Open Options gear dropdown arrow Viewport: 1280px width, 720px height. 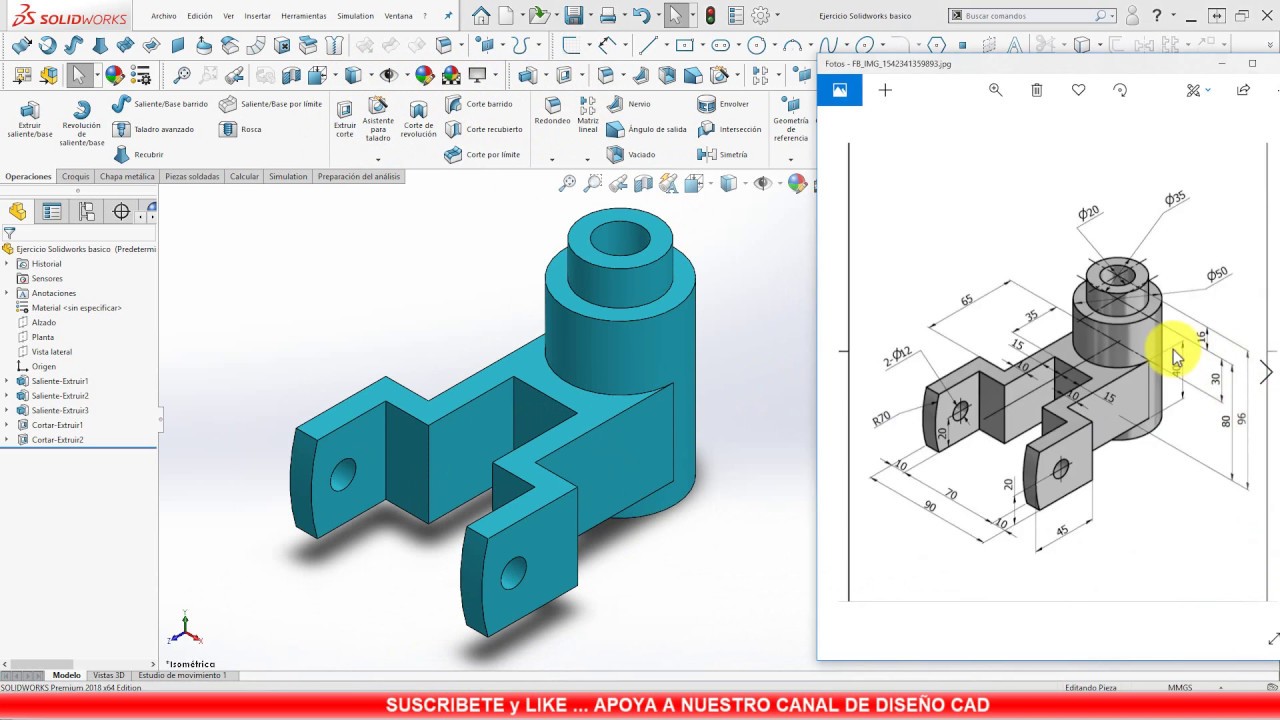pyautogui.click(x=778, y=15)
